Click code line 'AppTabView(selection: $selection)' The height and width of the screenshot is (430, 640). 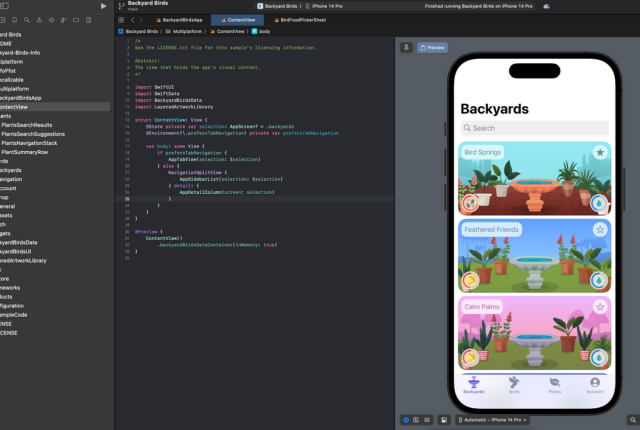click(x=214, y=160)
